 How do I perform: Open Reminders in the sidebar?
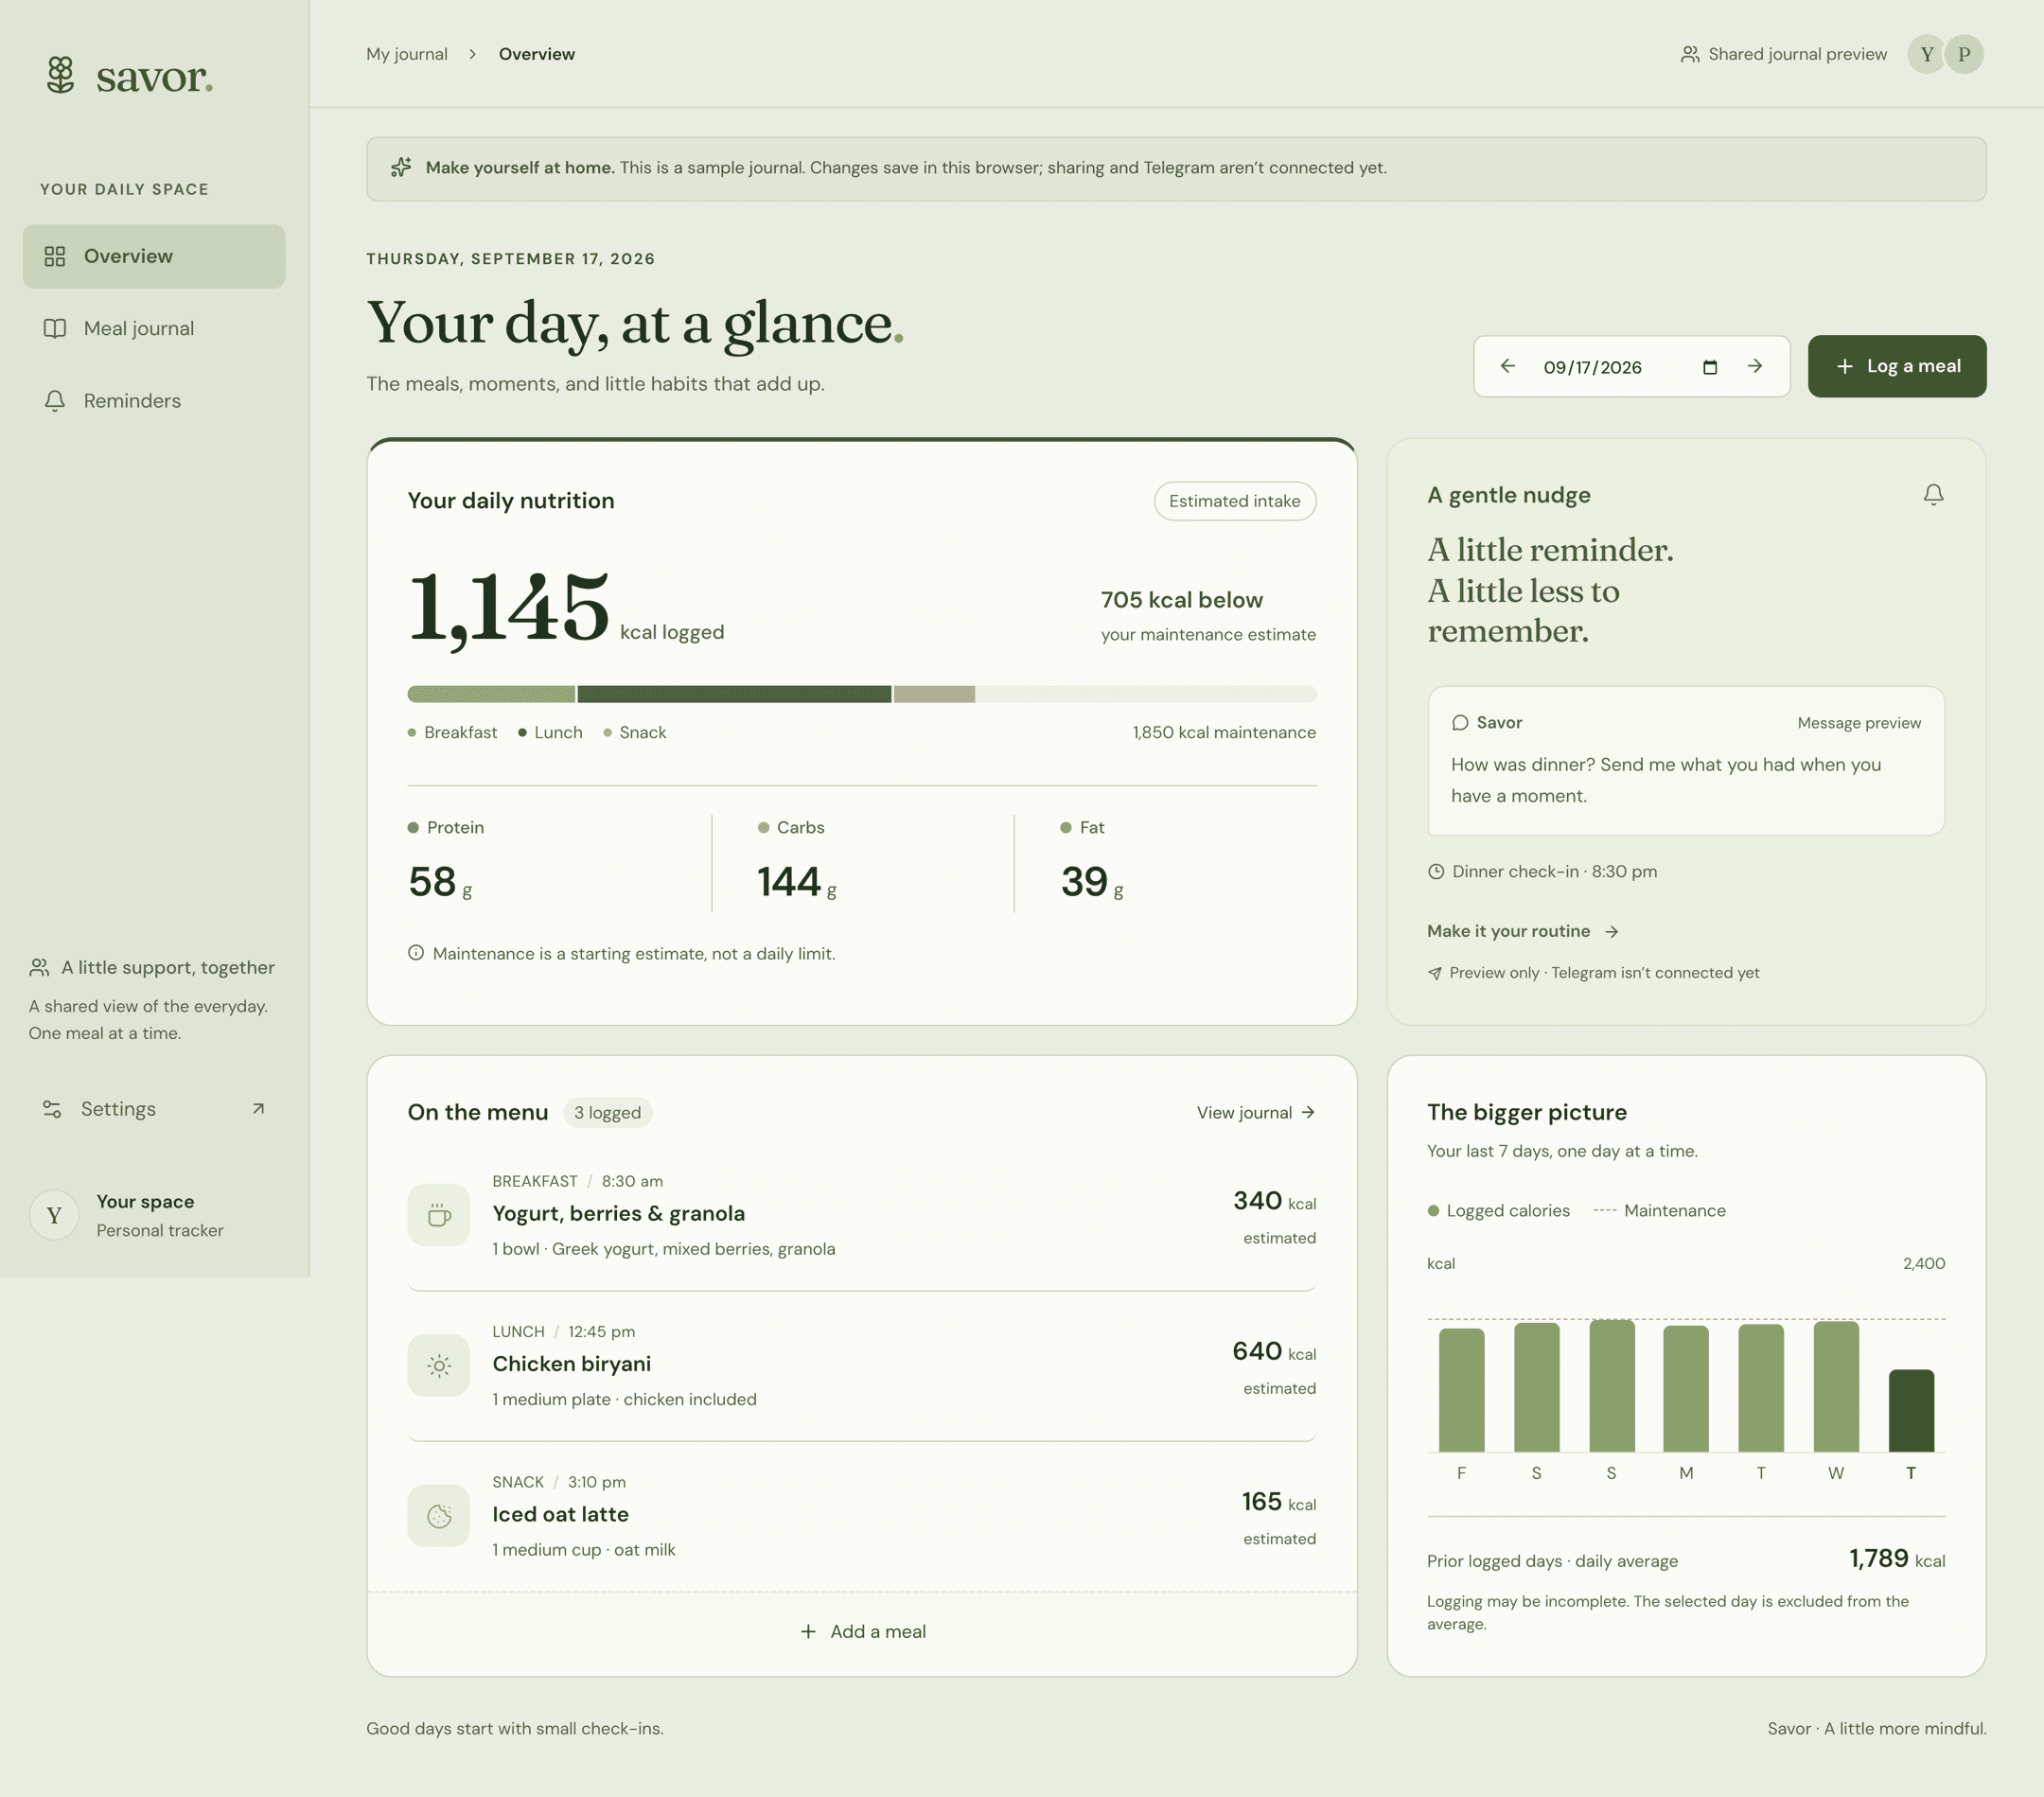pyautogui.click(x=154, y=401)
